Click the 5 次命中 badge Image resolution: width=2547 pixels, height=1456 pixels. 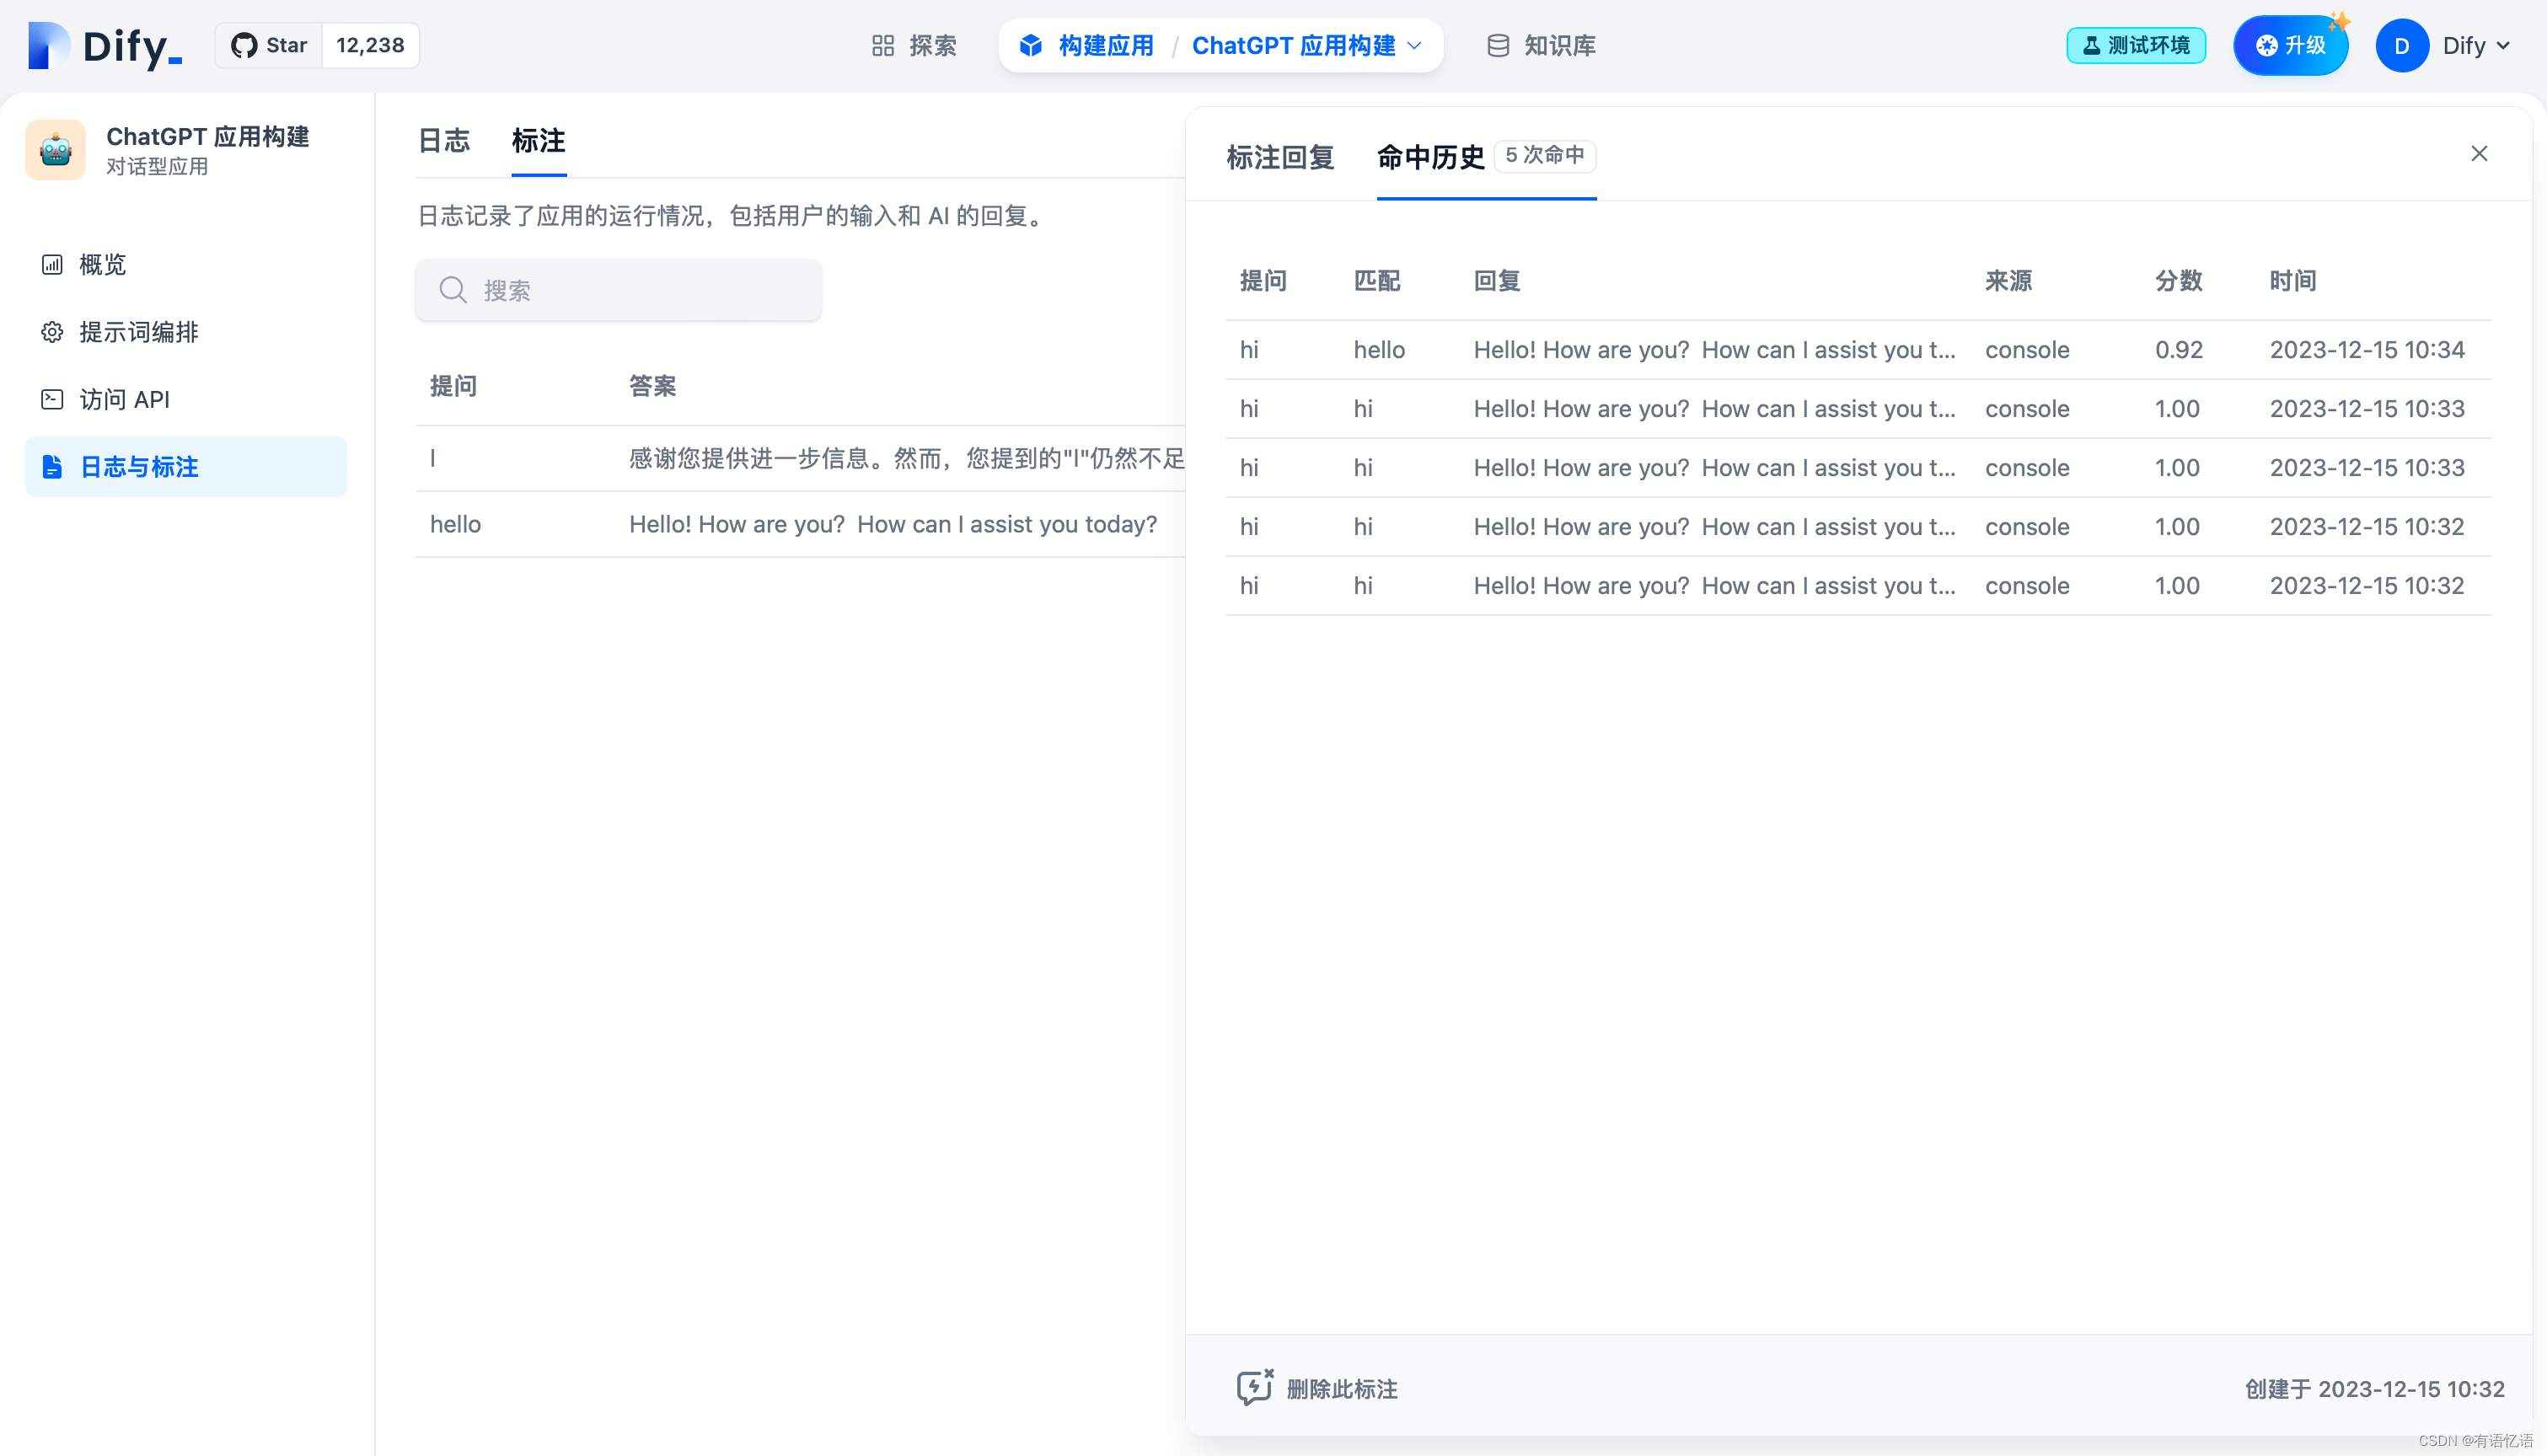pyautogui.click(x=1544, y=155)
